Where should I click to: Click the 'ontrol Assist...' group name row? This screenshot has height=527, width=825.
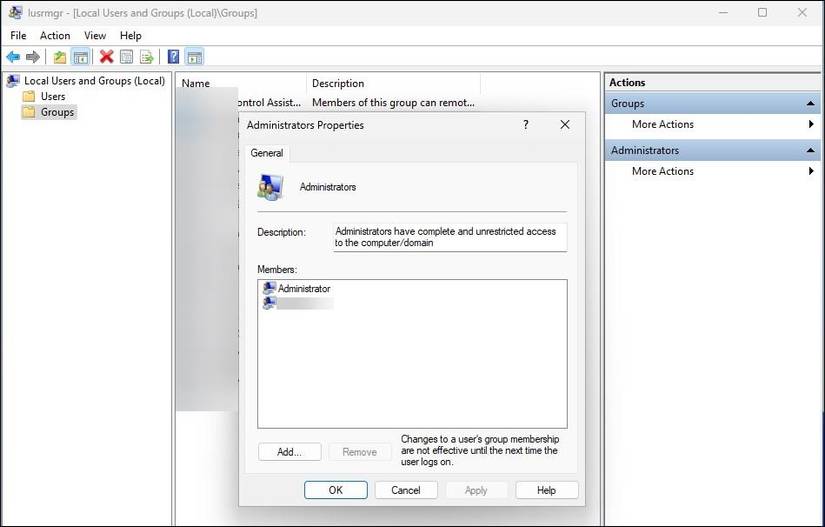[269, 103]
